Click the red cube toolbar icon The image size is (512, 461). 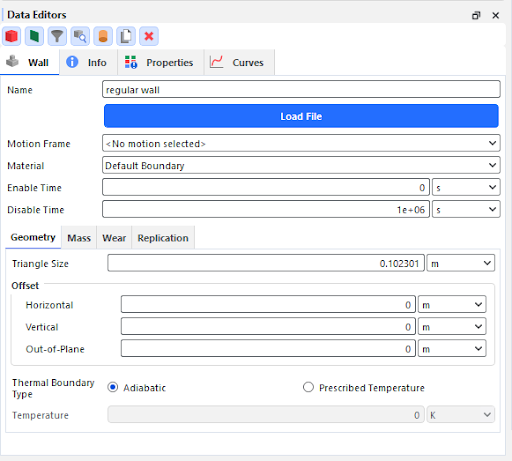12,36
